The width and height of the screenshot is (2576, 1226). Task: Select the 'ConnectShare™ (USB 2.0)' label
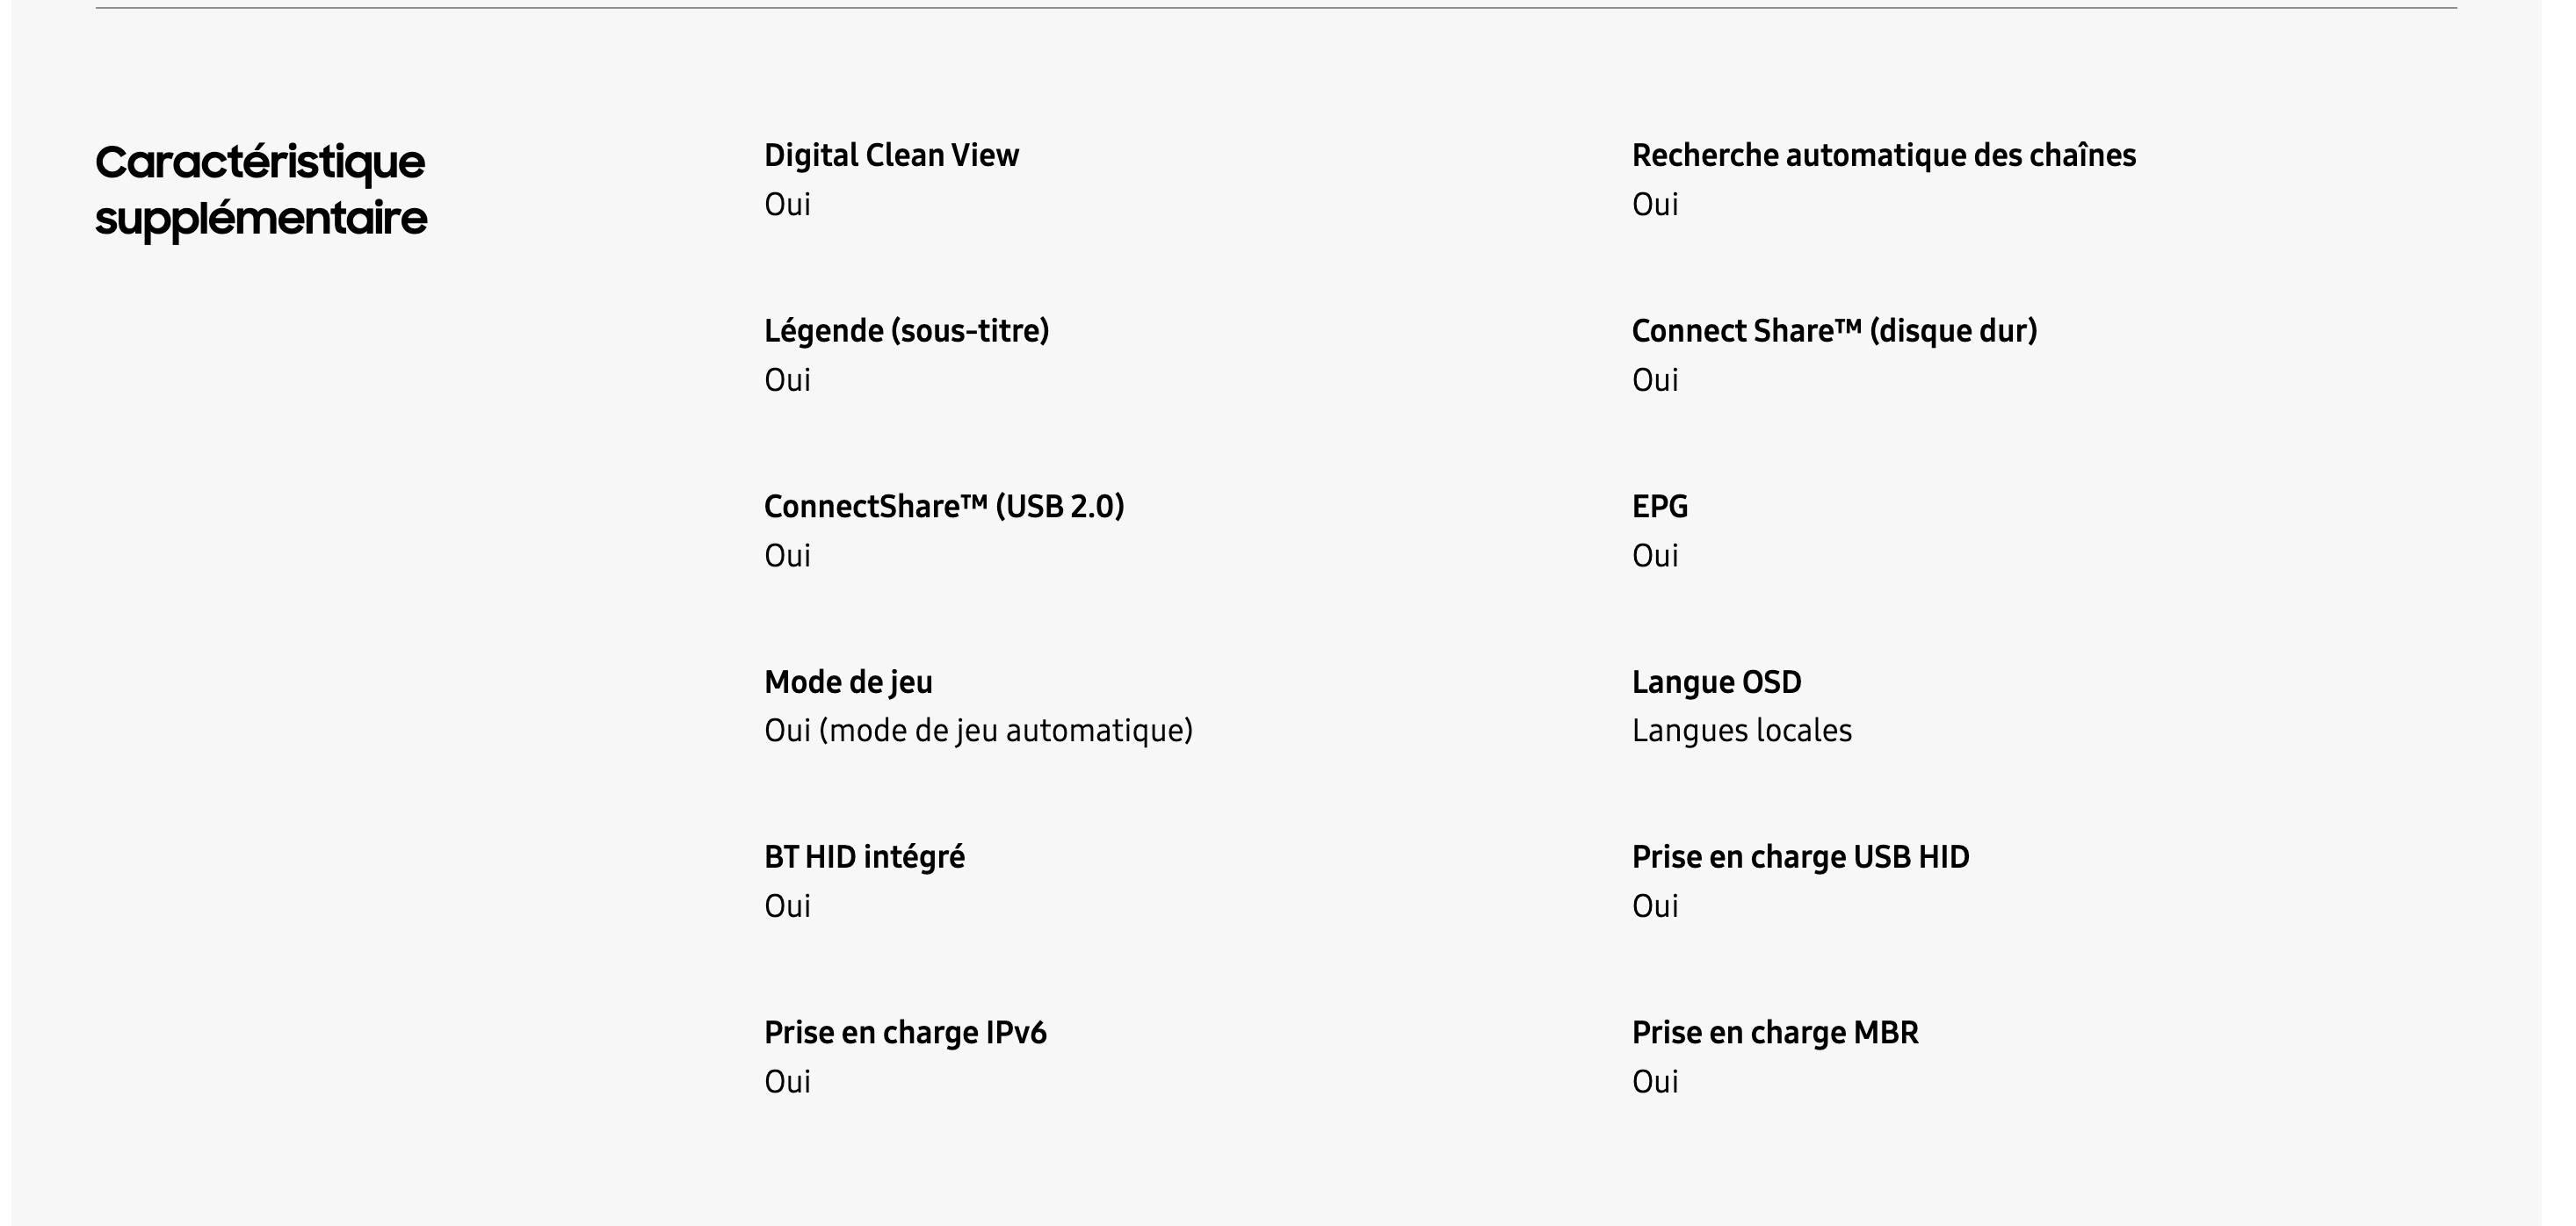(943, 506)
